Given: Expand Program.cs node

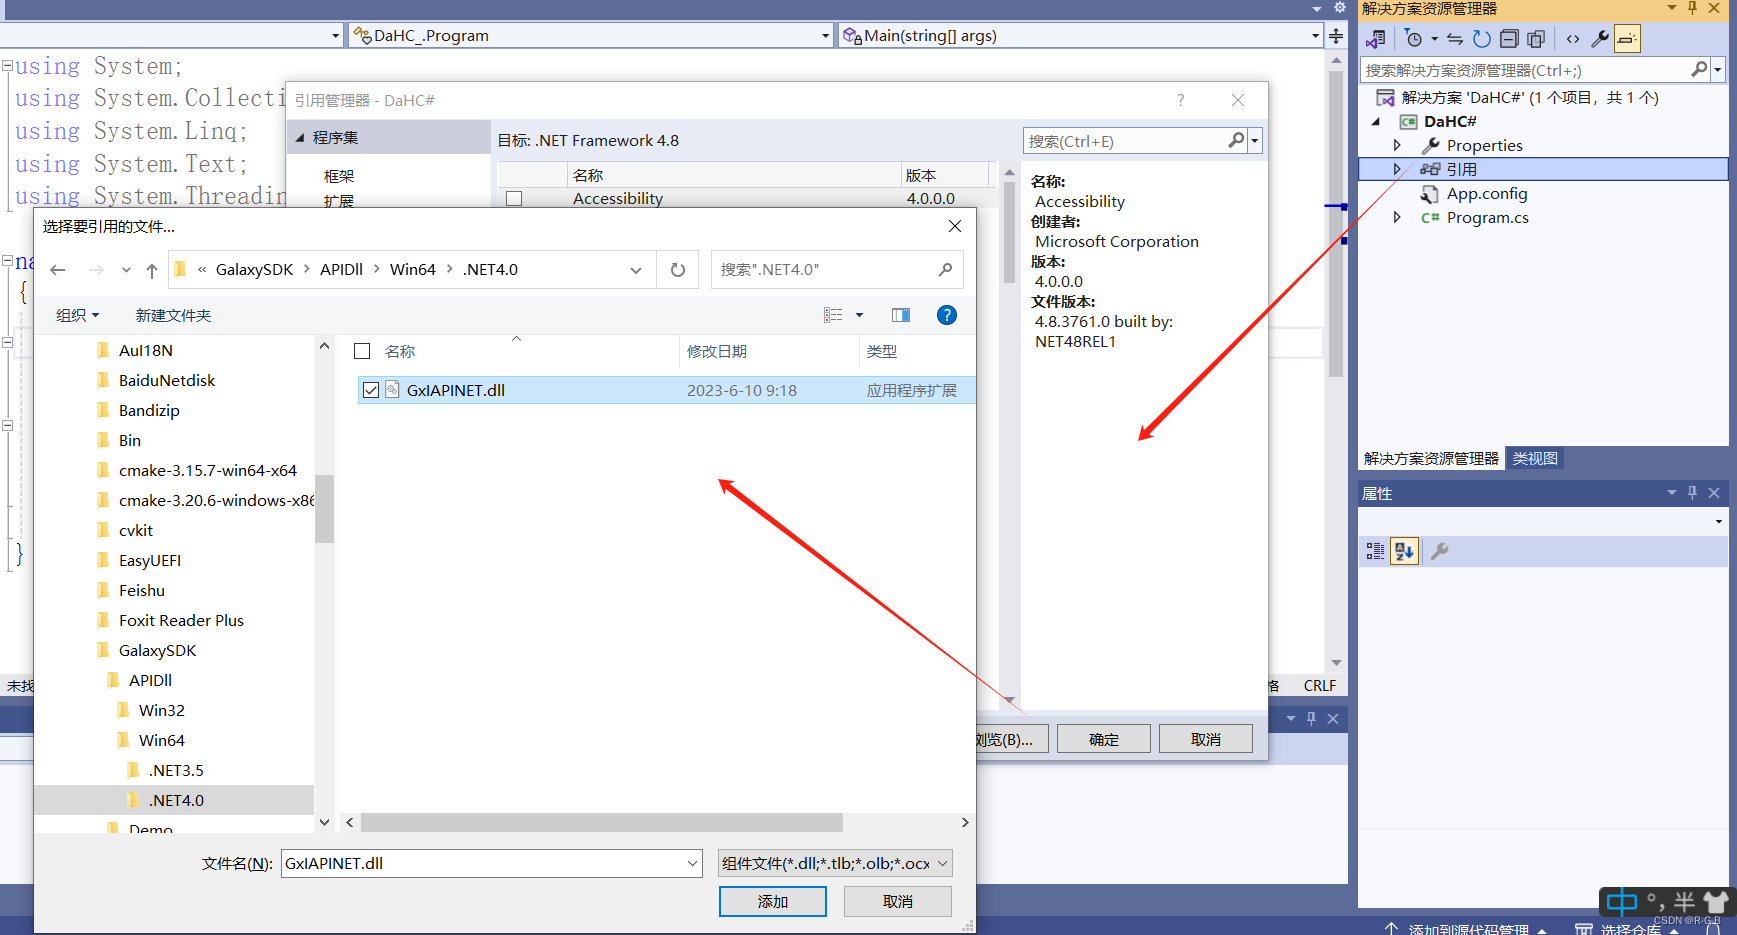Looking at the screenshot, I should click(1397, 217).
